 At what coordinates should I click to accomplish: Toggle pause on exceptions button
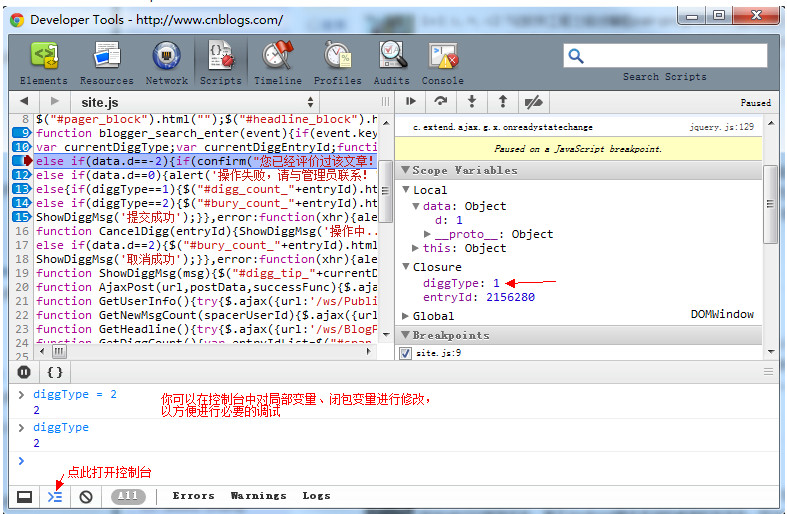point(24,372)
